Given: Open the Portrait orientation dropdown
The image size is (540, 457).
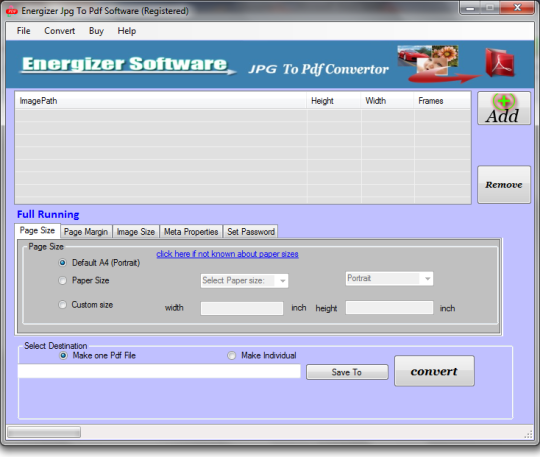Looking at the screenshot, I should tap(389, 279).
